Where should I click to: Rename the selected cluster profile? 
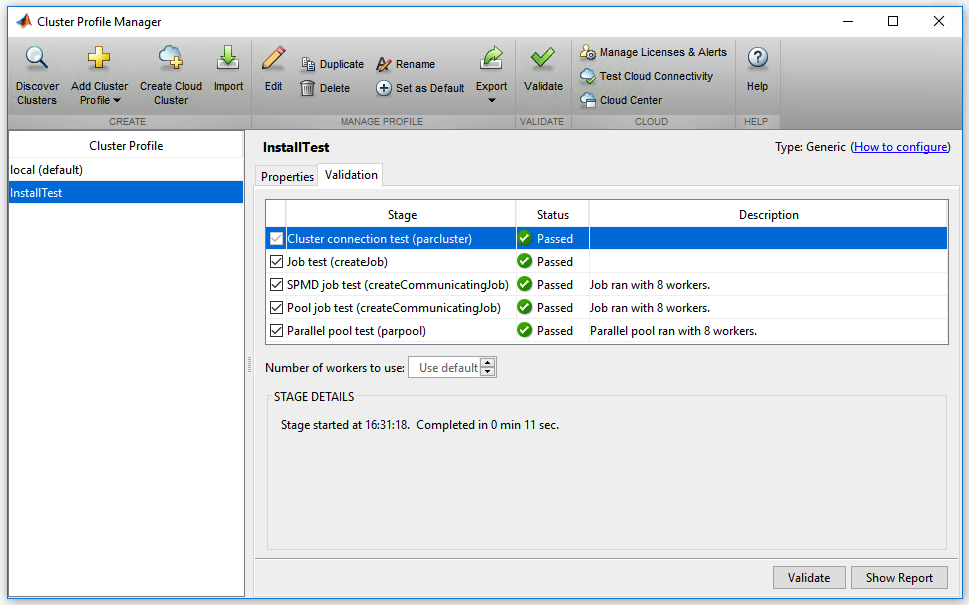[x=405, y=64]
